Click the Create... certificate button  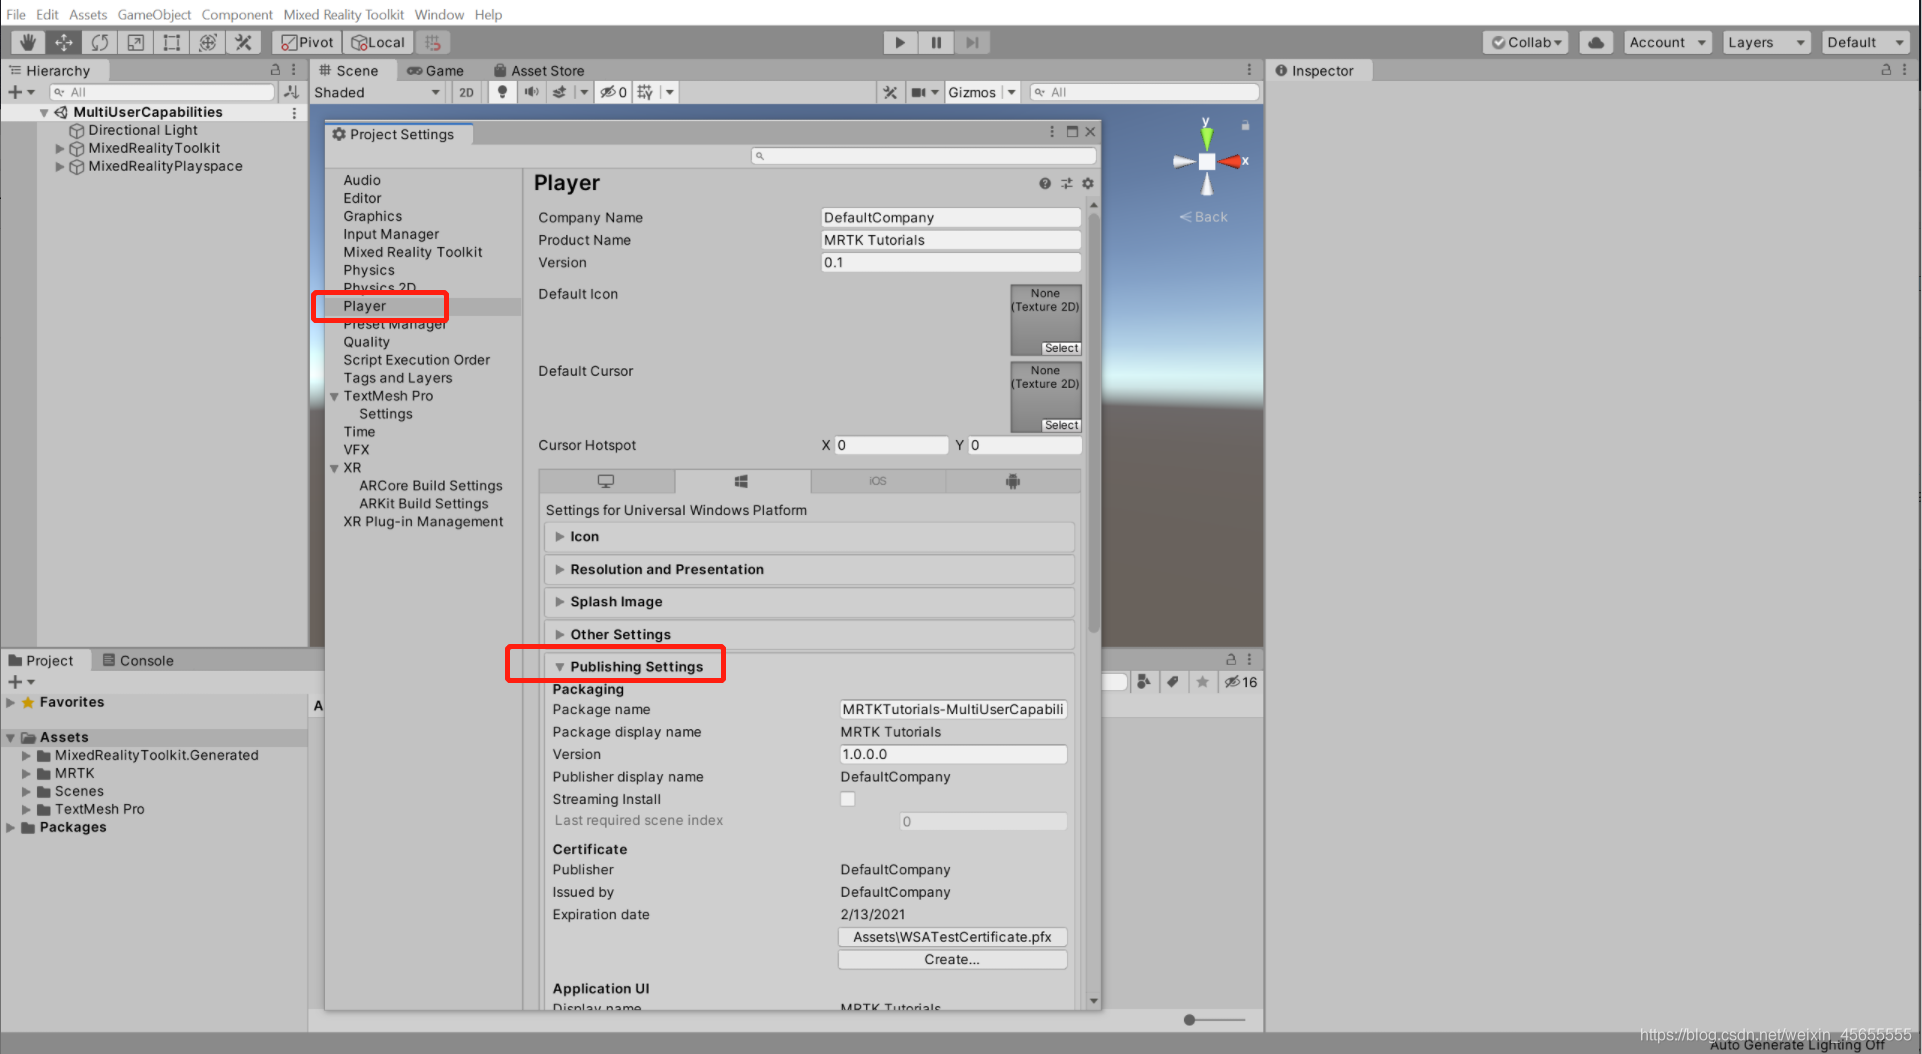(x=952, y=959)
